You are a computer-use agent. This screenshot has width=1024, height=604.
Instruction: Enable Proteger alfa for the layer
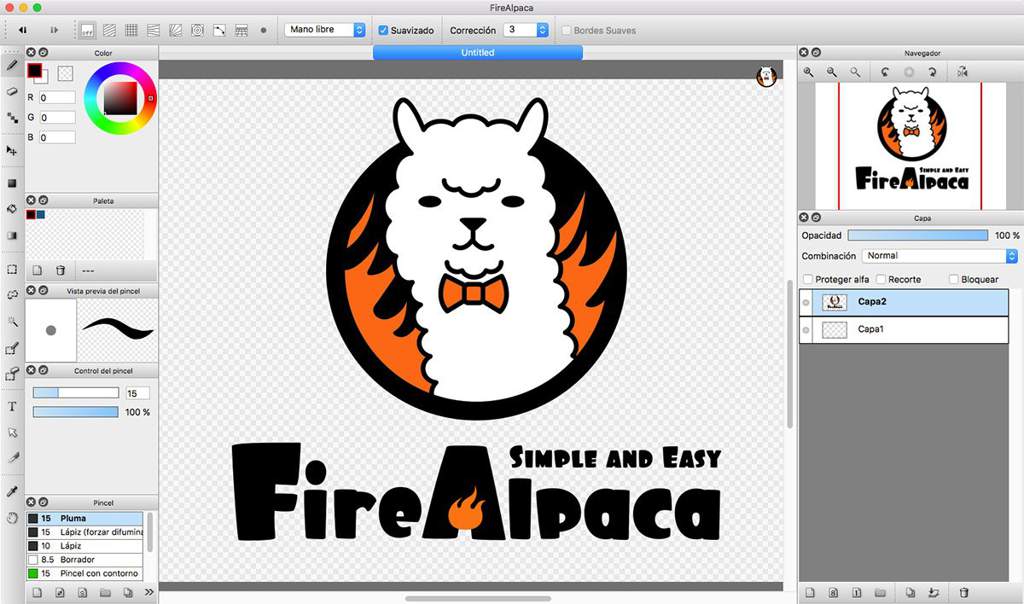point(809,279)
